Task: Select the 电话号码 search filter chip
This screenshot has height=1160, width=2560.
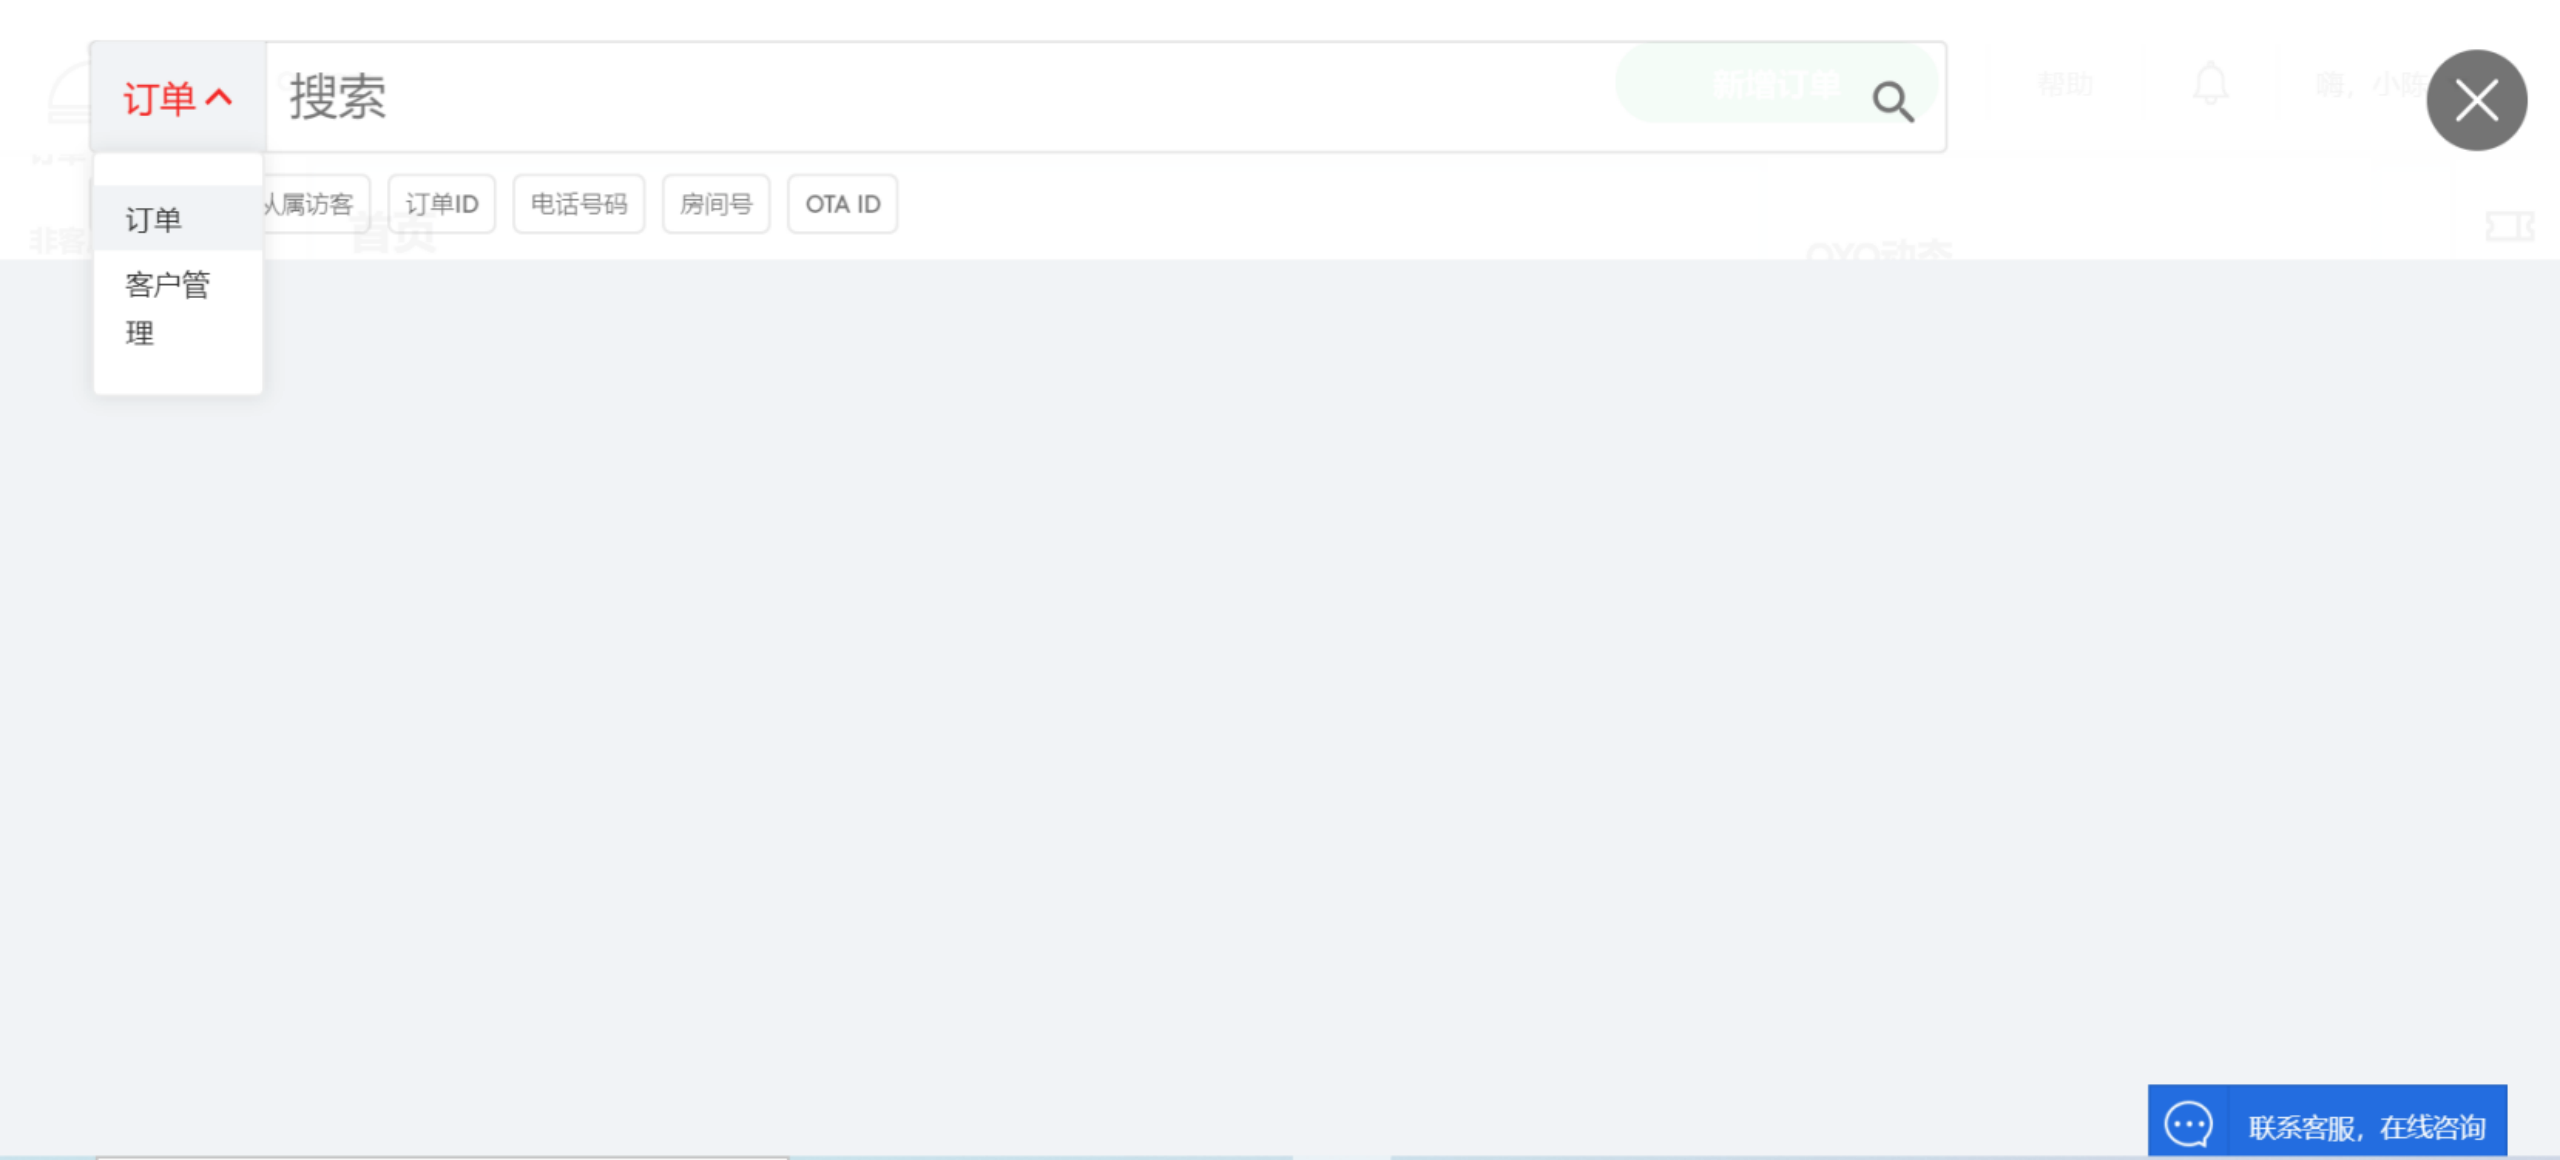Action: tap(578, 204)
